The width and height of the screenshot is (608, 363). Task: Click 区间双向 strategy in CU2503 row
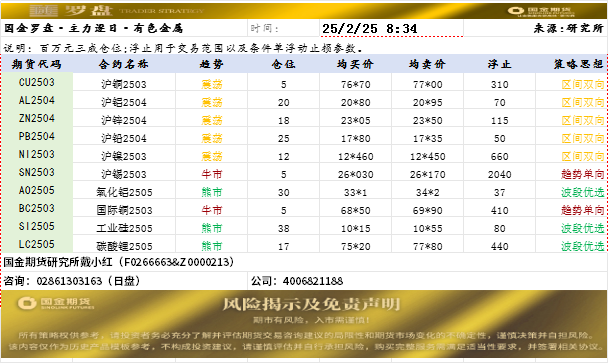583,84
